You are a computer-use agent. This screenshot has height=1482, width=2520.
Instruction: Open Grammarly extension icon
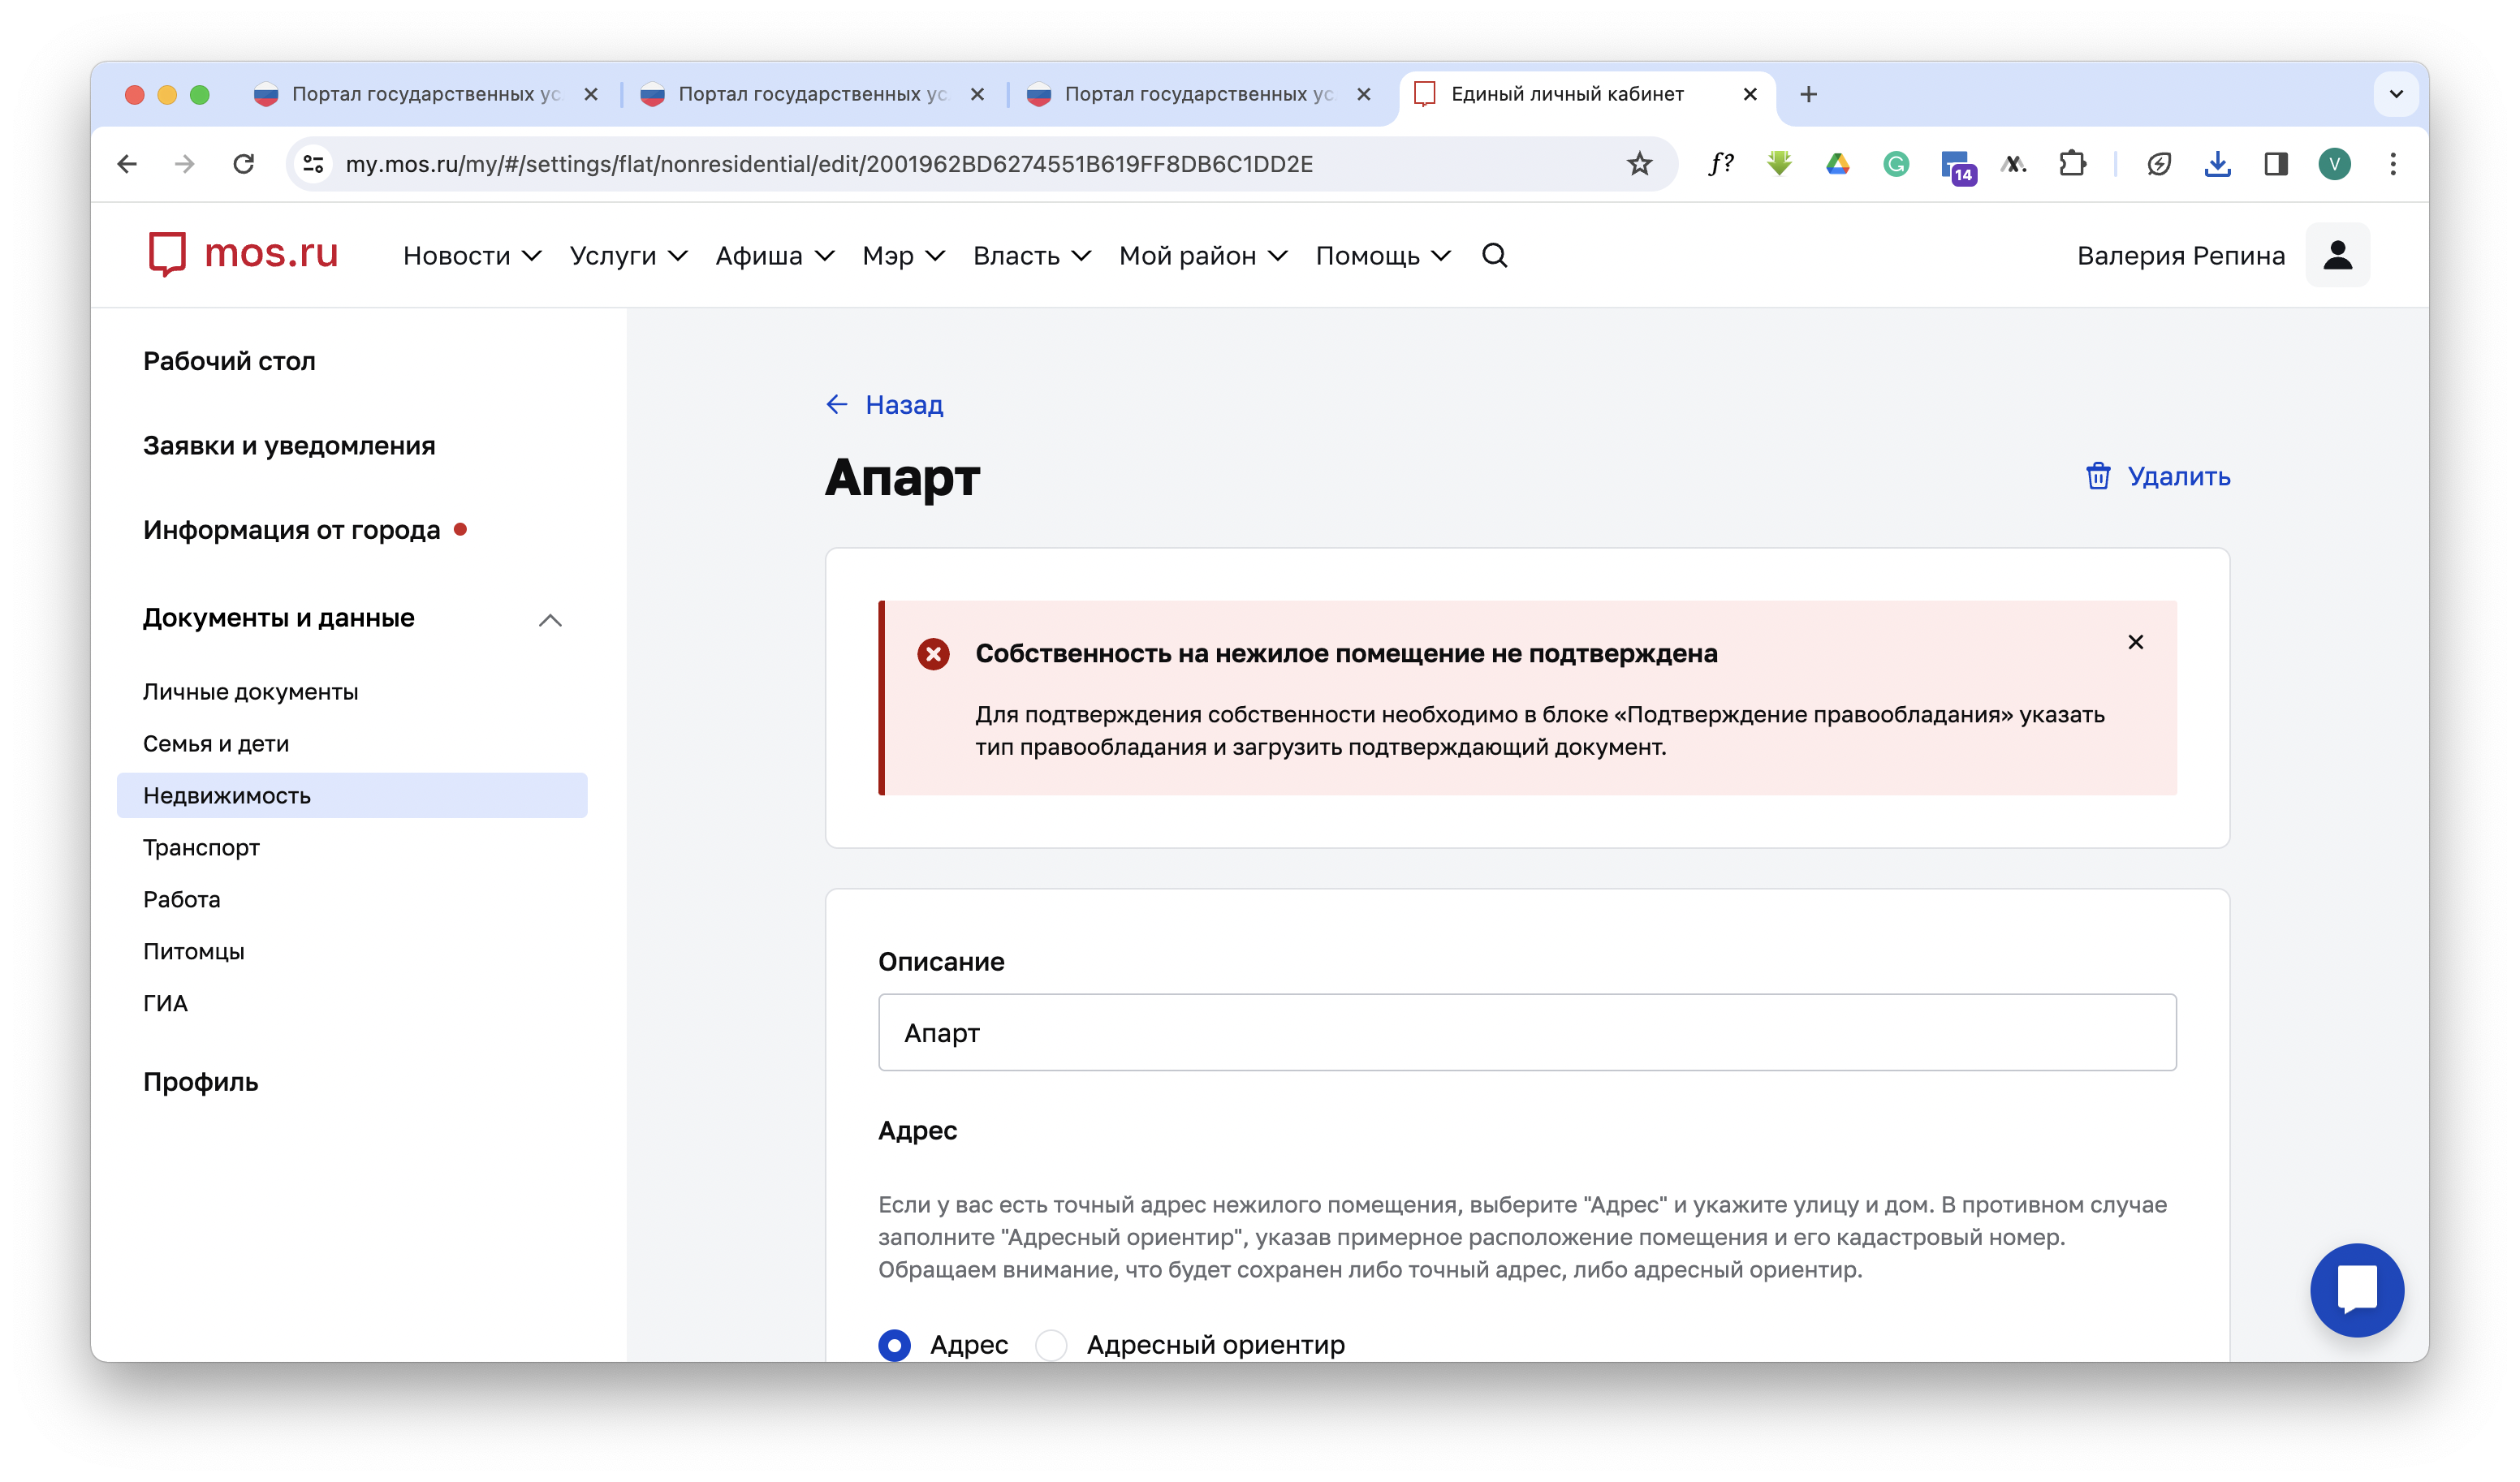(x=1896, y=164)
